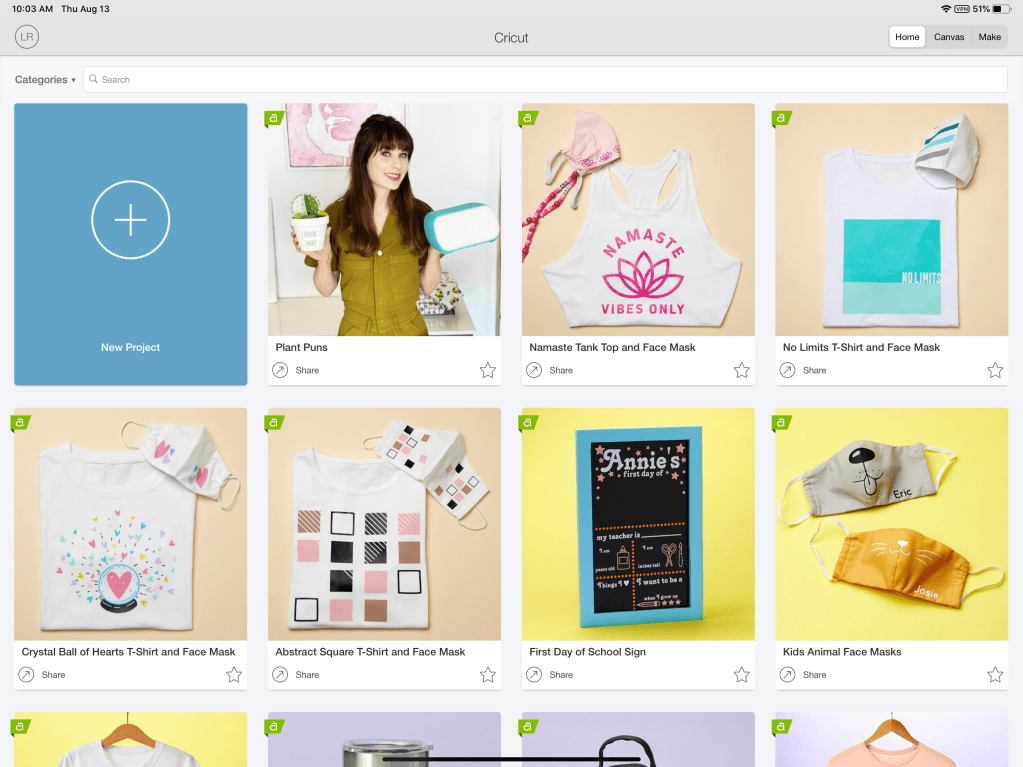Image resolution: width=1023 pixels, height=767 pixels.
Task: Star the Namaste Tank Top project
Action: point(742,371)
